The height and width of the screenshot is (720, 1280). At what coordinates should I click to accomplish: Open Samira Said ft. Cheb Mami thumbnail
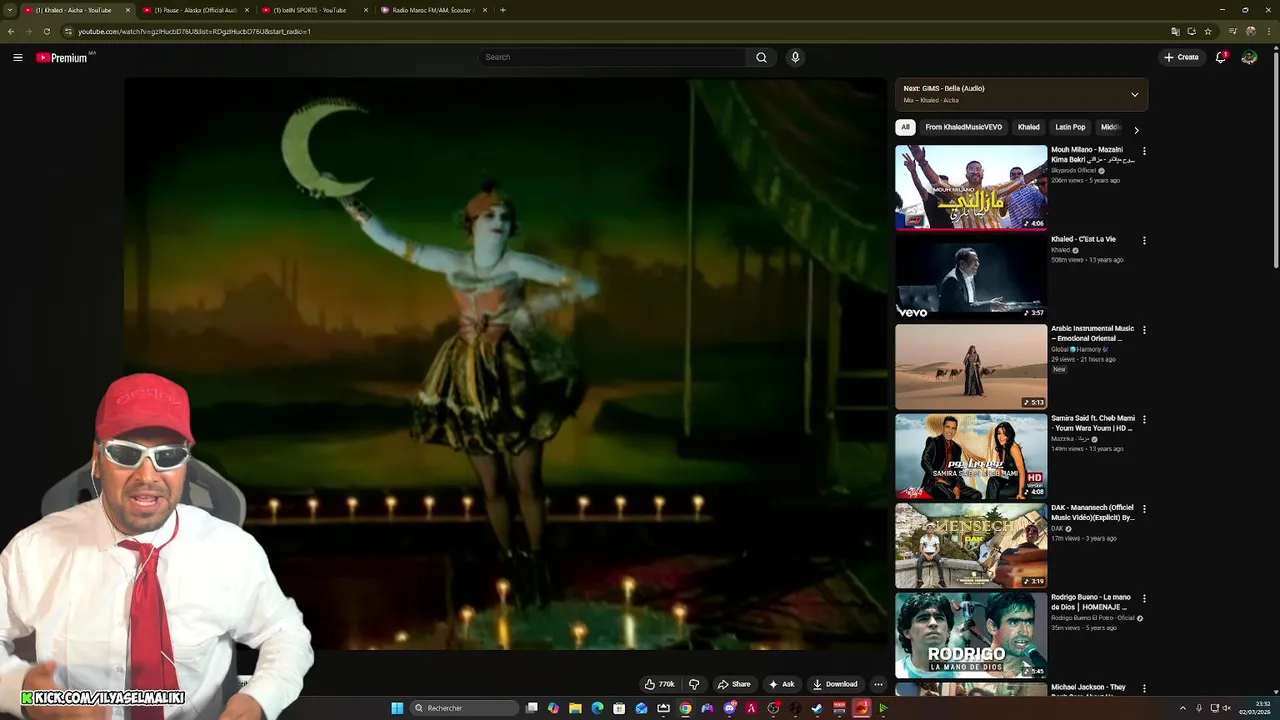click(971, 456)
